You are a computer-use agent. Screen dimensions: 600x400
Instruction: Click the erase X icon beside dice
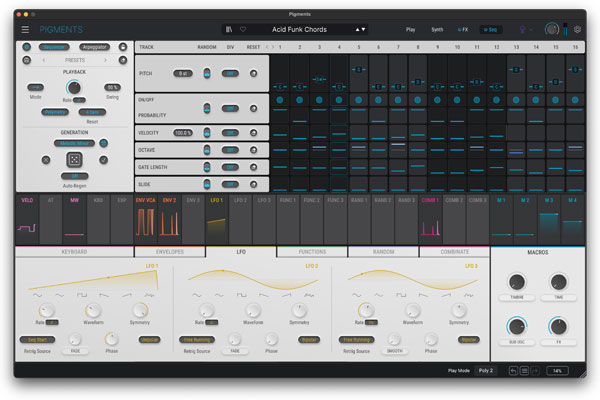click(x=46, y=160)
